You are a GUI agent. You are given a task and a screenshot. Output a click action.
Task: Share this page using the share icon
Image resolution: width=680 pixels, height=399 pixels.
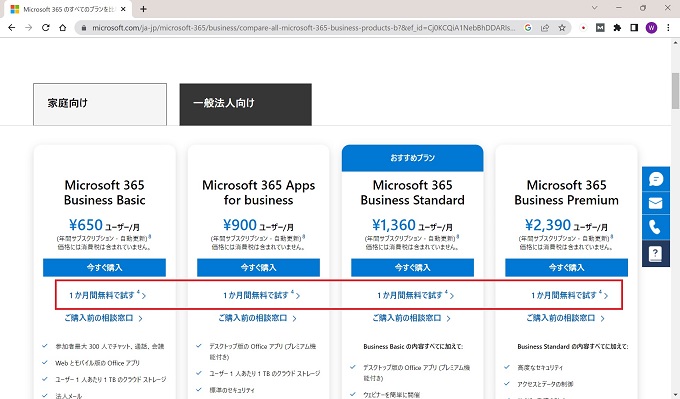[x=545, y=28]
